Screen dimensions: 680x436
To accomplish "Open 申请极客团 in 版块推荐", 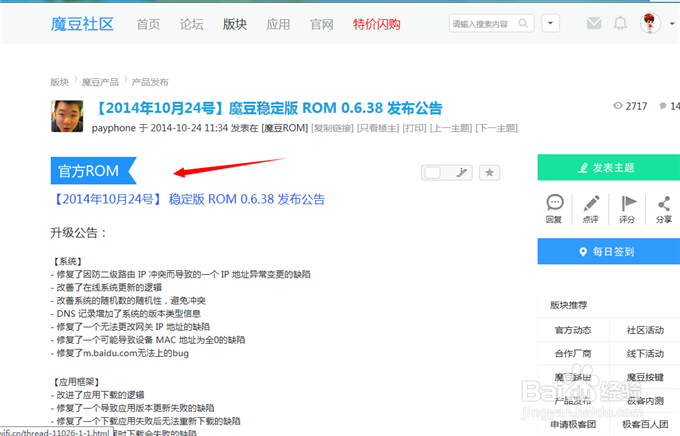I will click(x=573, y=424).
